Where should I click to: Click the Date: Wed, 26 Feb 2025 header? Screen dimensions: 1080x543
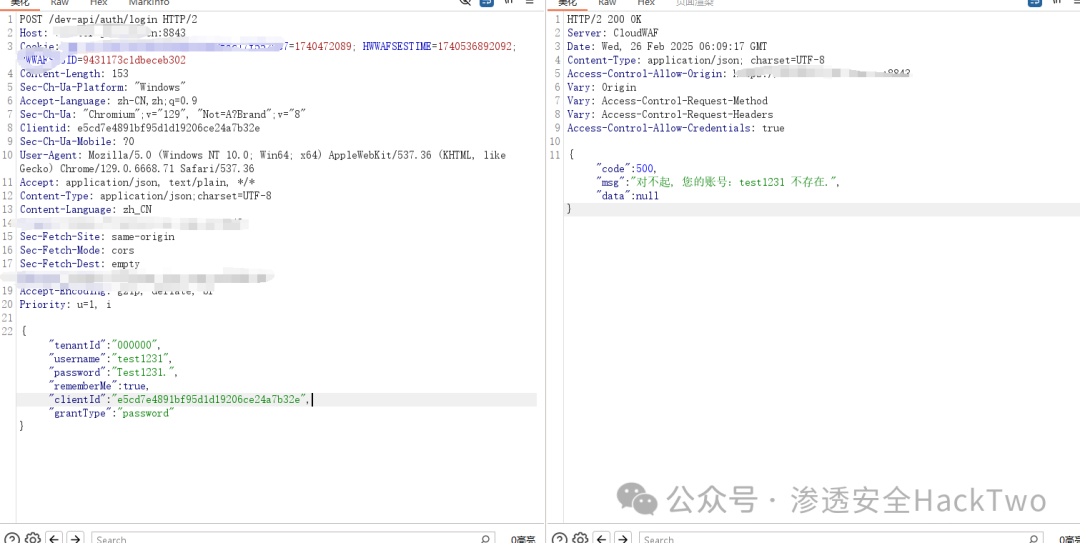coord(666,46)
